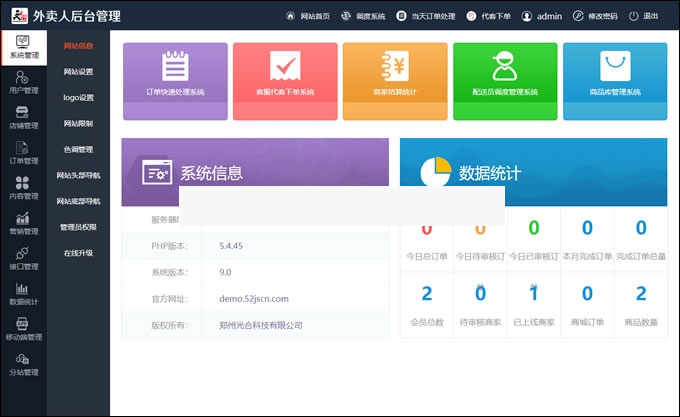
Task: Select 数据统计 in the left sidebar
Action: click(23, 294)
